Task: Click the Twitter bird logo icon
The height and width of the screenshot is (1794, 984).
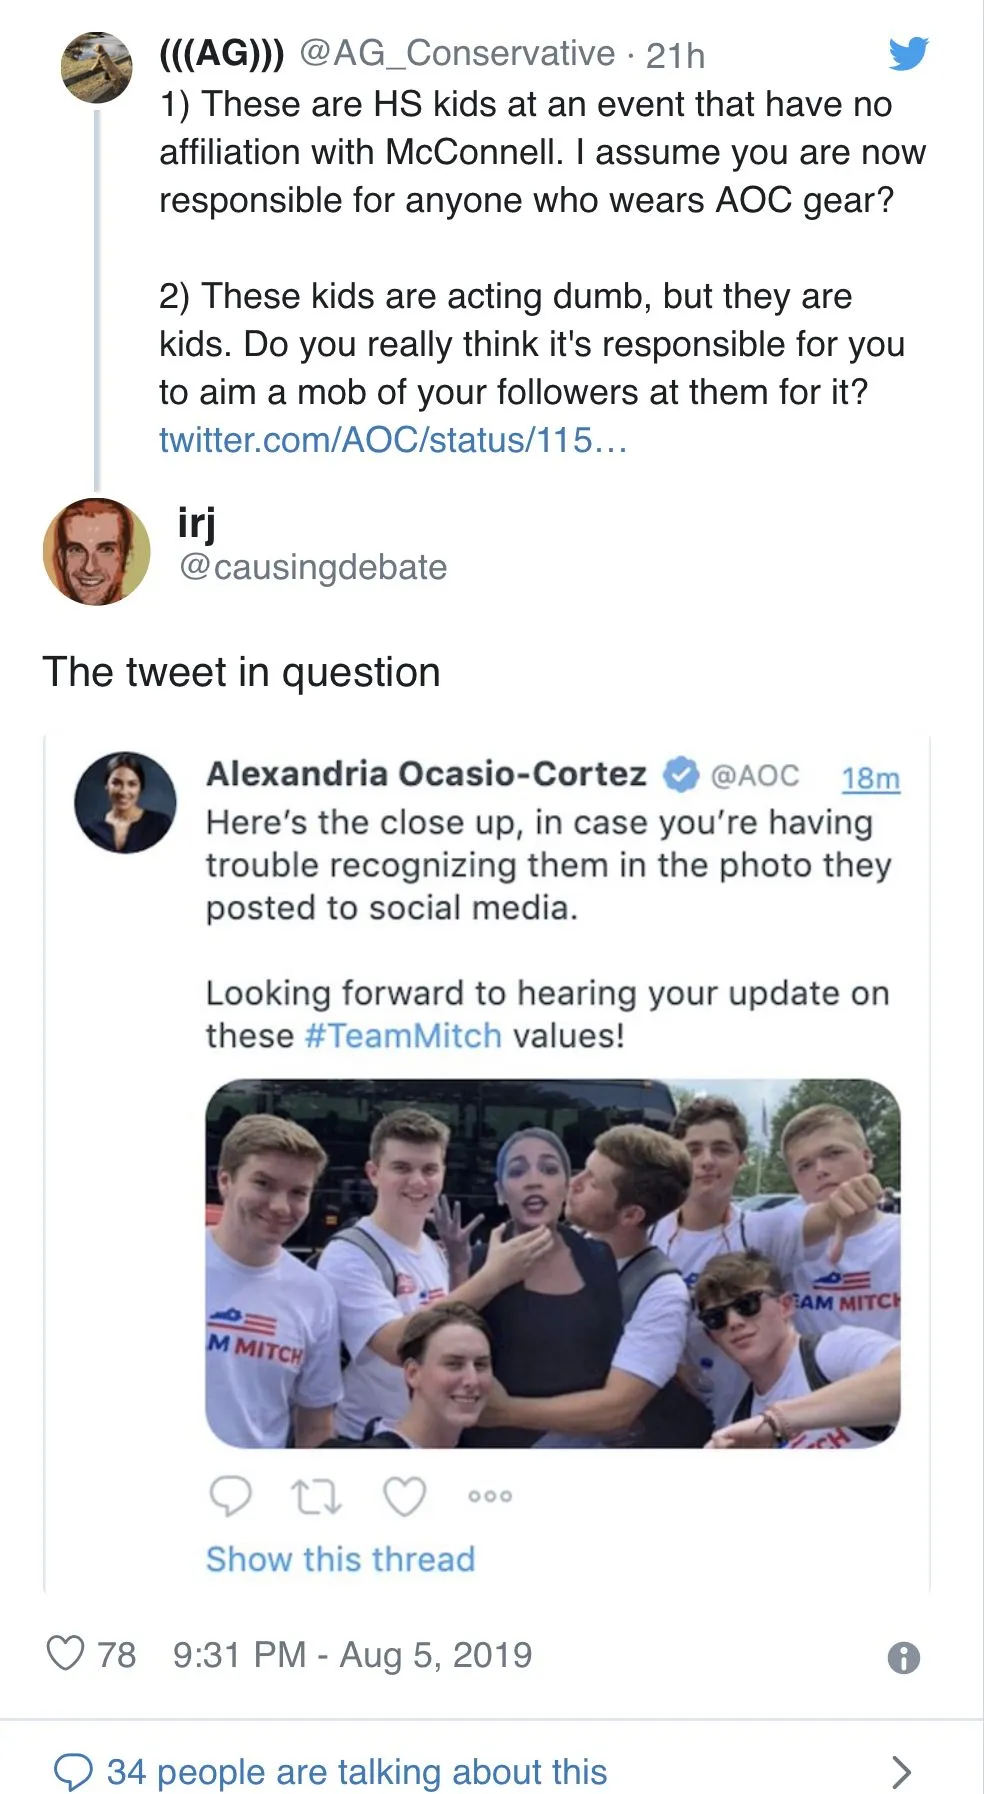Action: click(908, 53)
